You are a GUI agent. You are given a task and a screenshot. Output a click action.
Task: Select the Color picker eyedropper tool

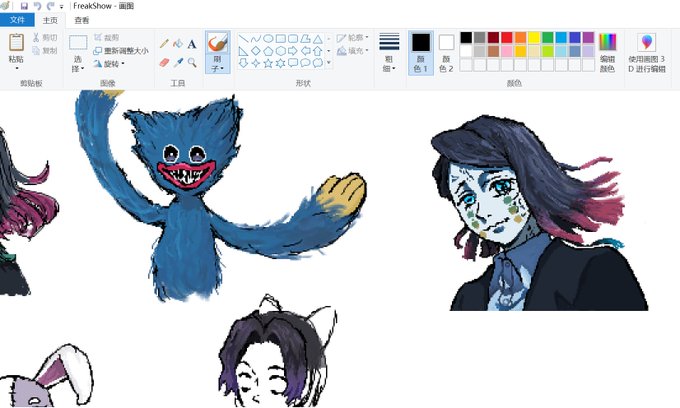click(178, 62)
